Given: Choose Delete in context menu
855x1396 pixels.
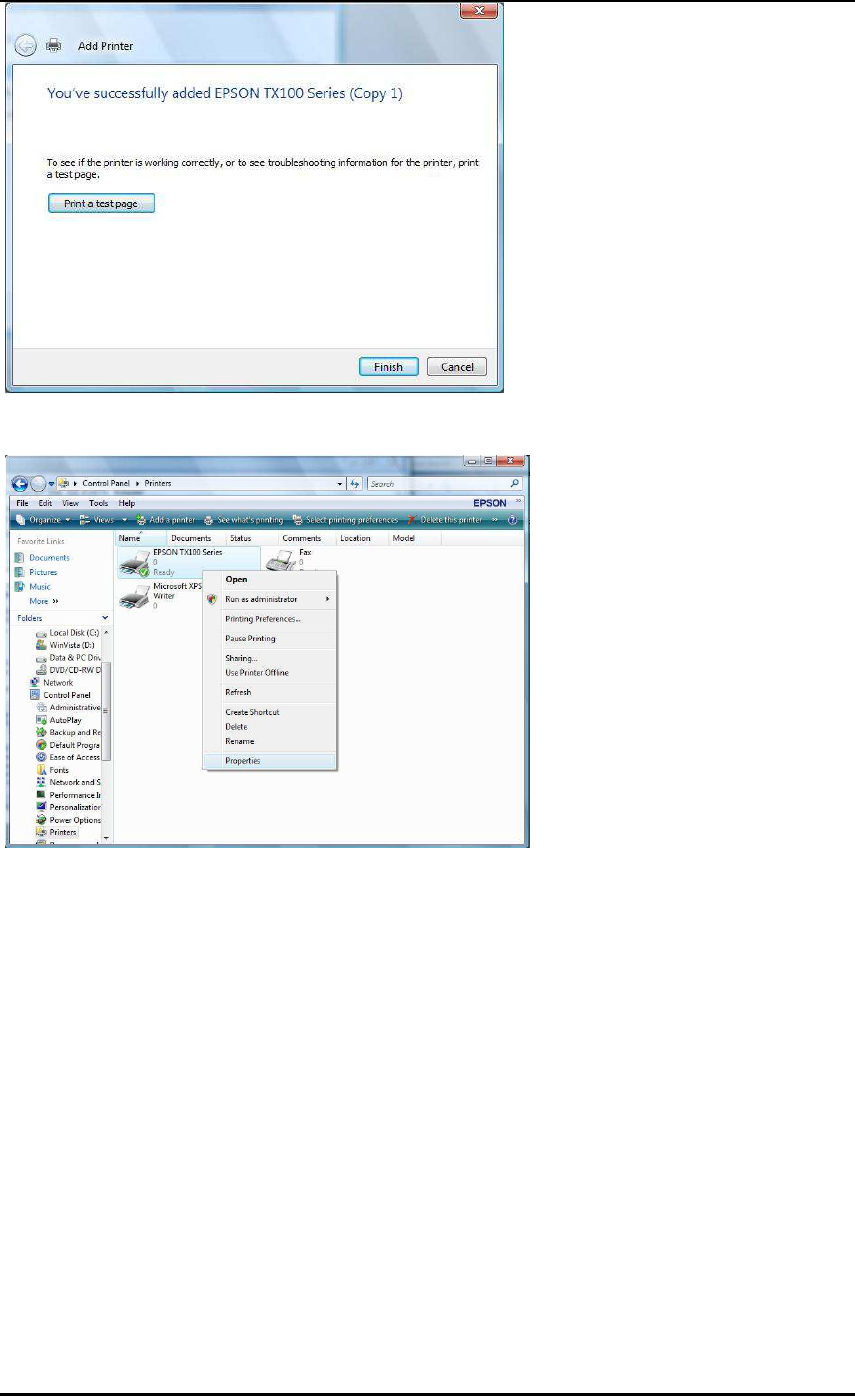Looking at the screenshot, I should click(270, 727).
